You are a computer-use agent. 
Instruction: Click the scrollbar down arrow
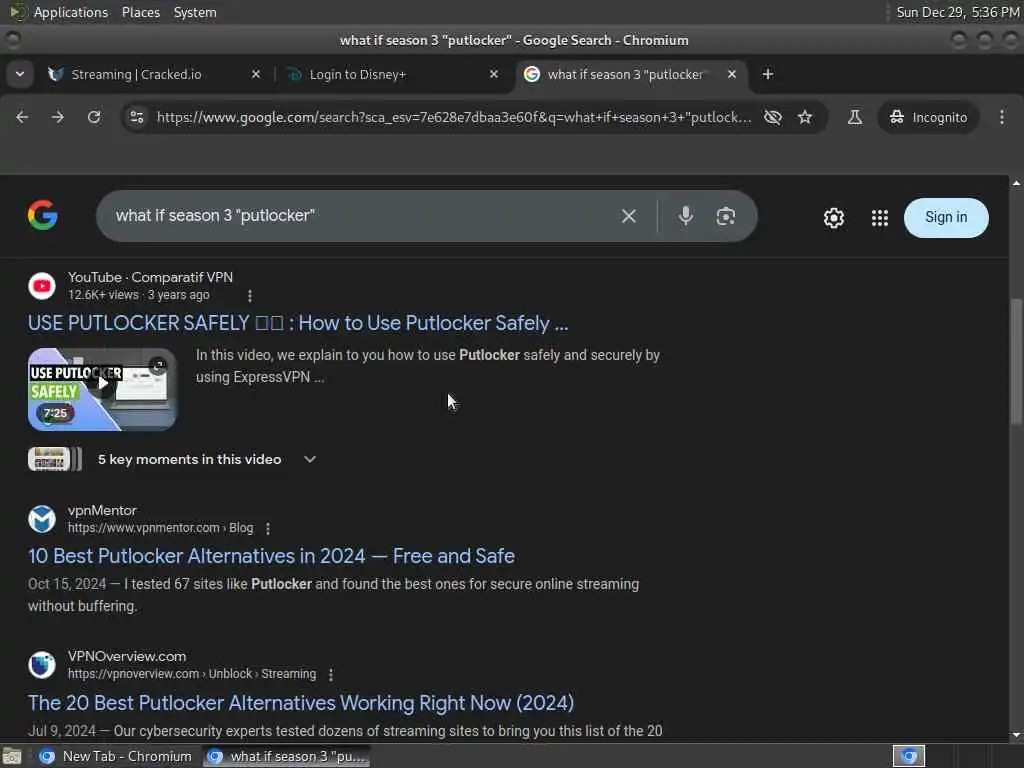coord(1016,735)
